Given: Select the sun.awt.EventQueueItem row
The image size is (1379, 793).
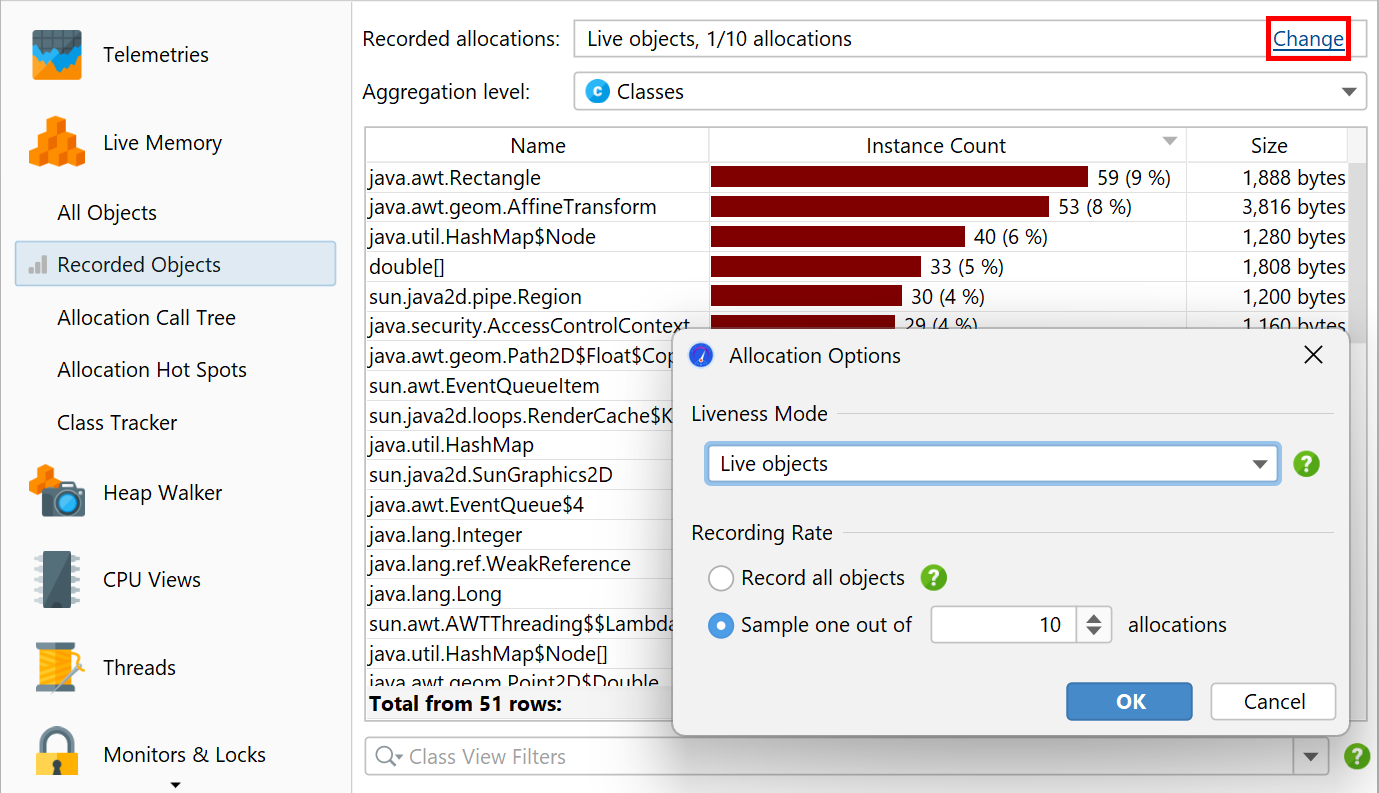Looking at the screenshot, I should 518,386.
